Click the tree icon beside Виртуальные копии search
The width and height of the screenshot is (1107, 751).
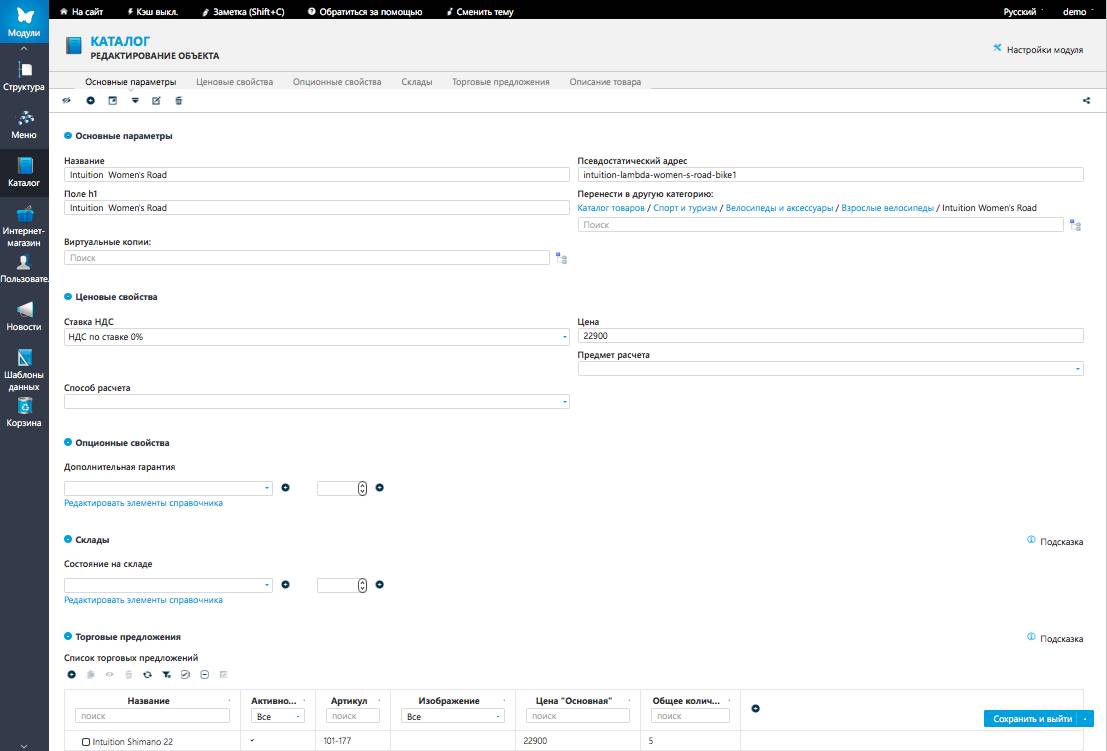[561, 258]
